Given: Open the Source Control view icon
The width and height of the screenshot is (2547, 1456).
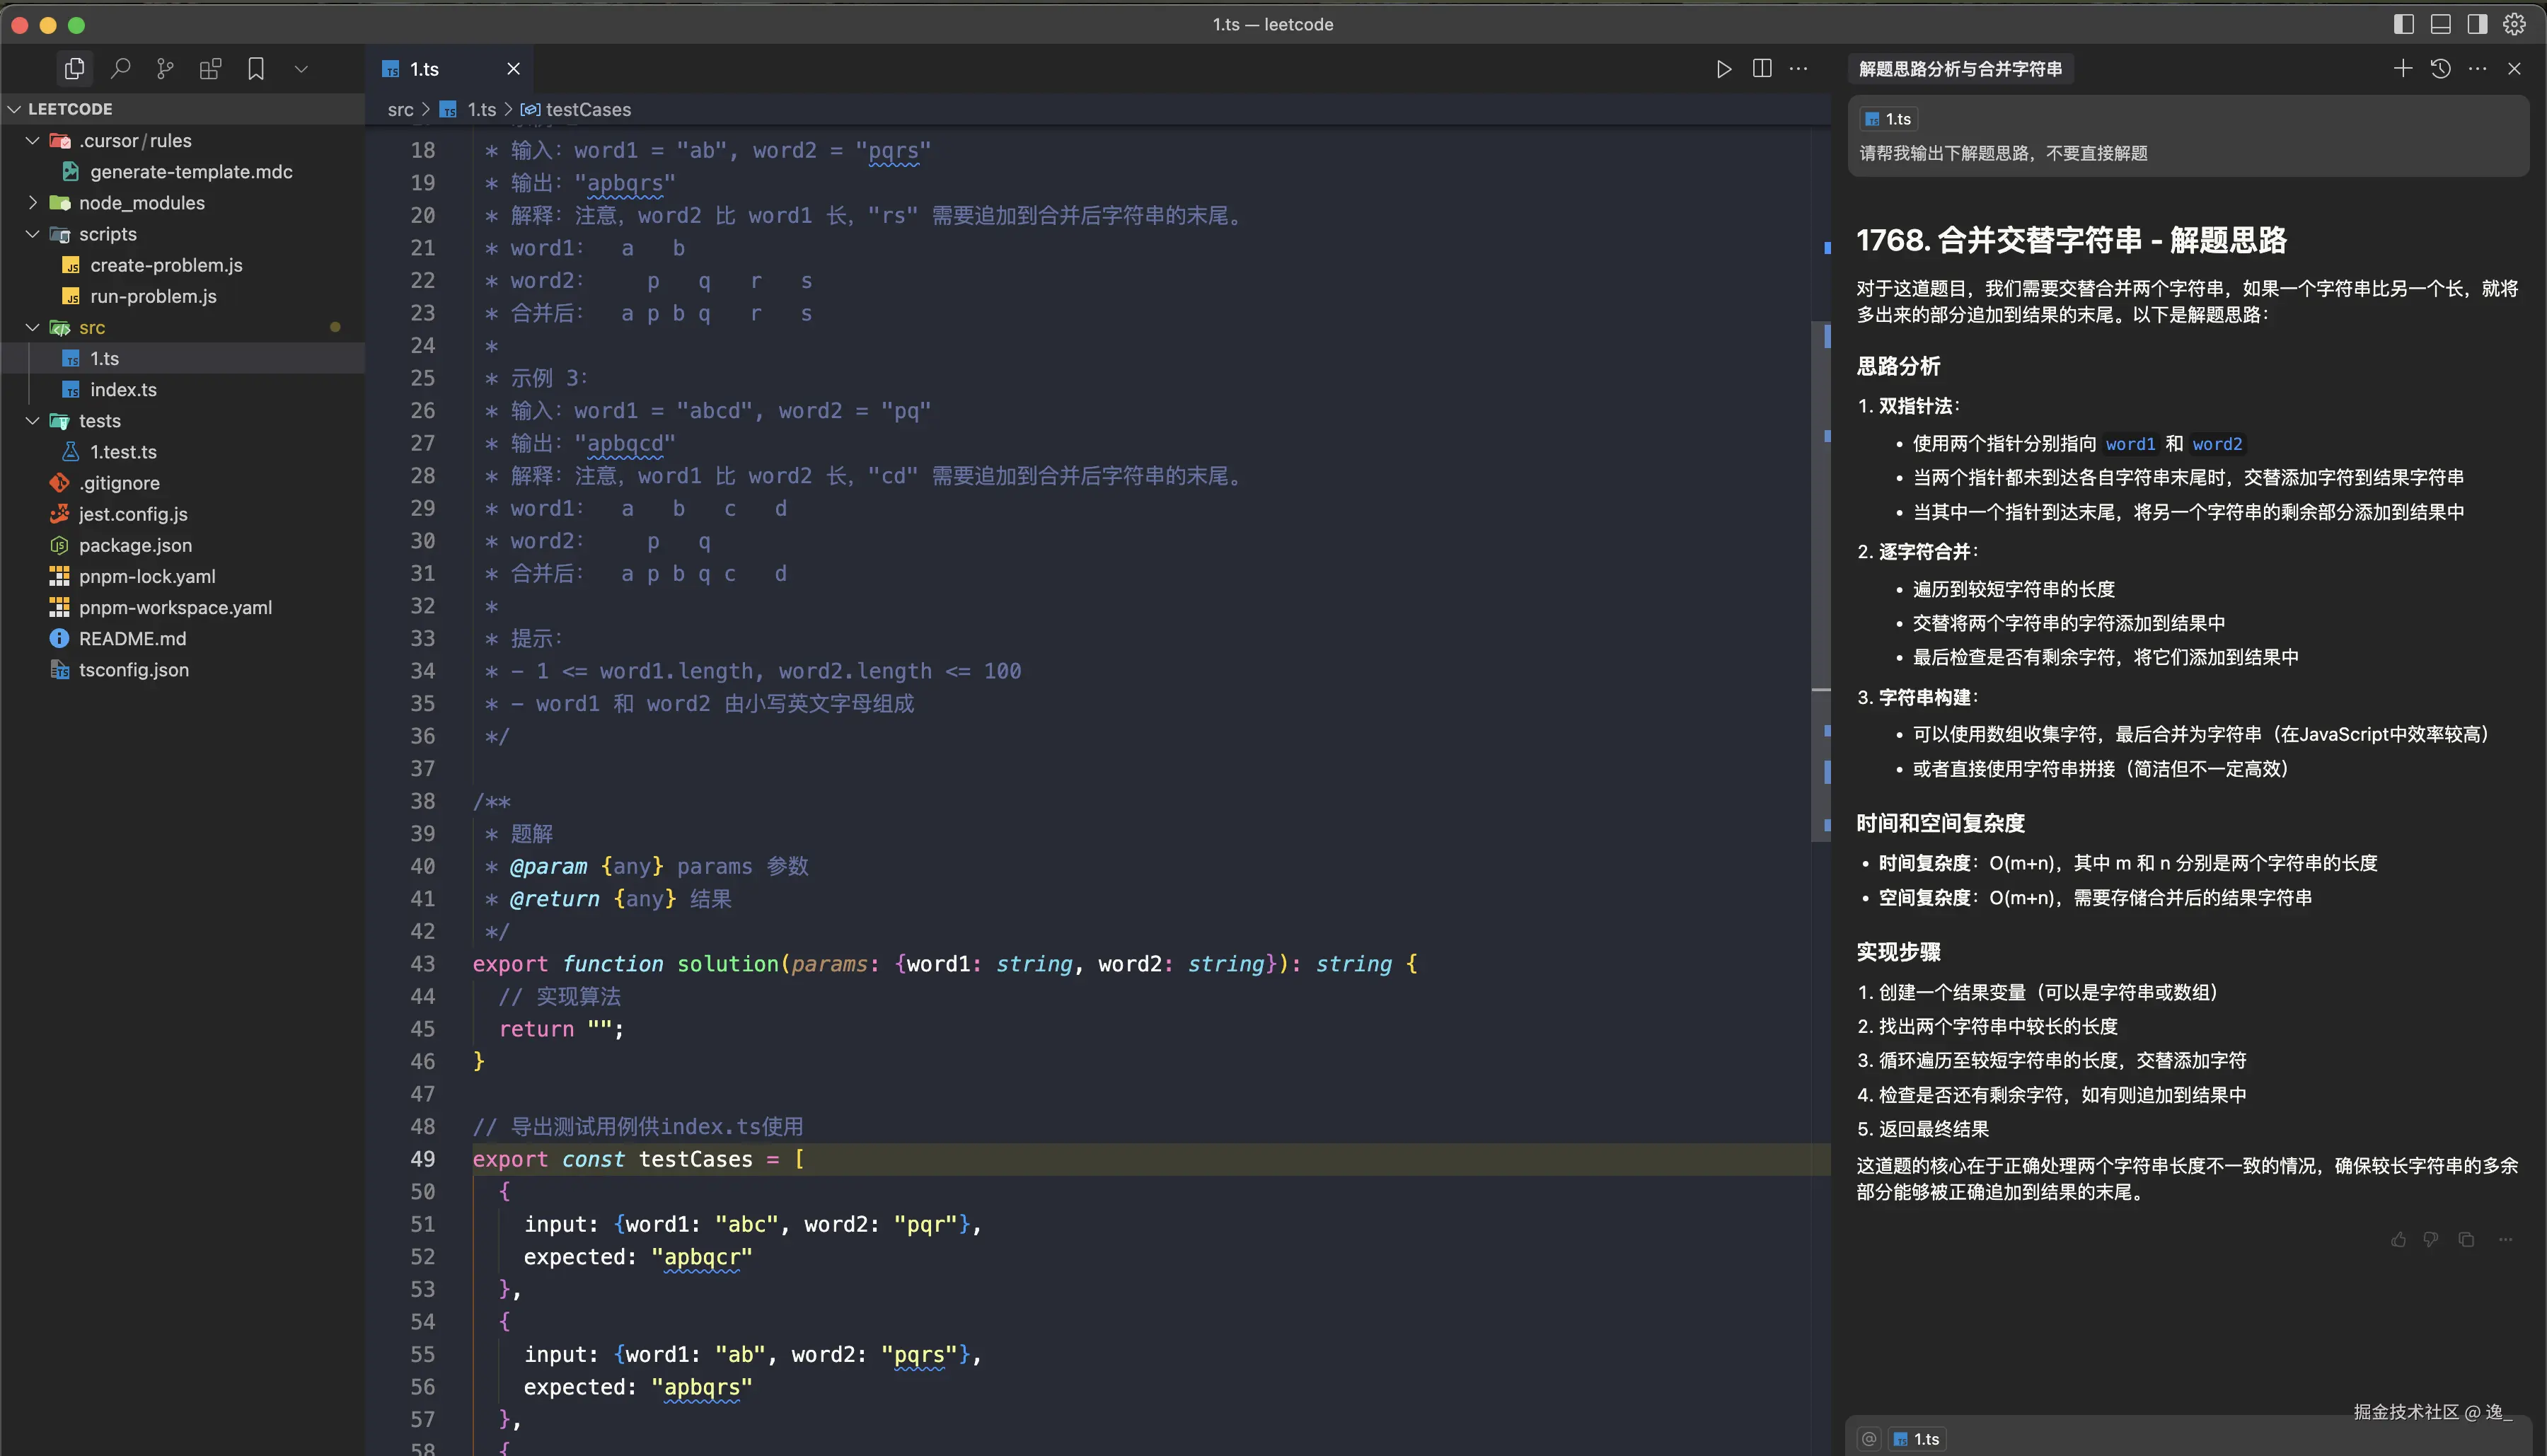Looking at the screenshot, I should pos(165,69).
